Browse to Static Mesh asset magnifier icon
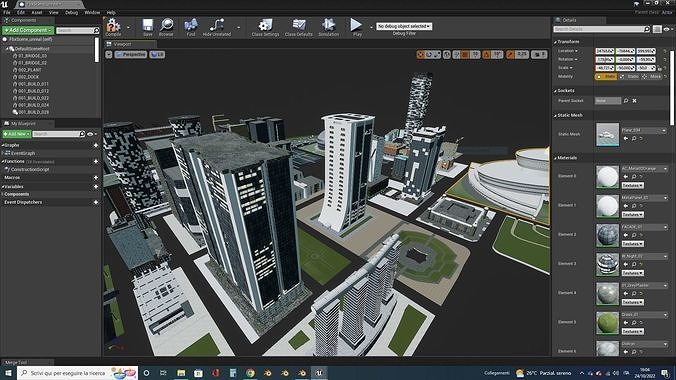 click(634, 138)
